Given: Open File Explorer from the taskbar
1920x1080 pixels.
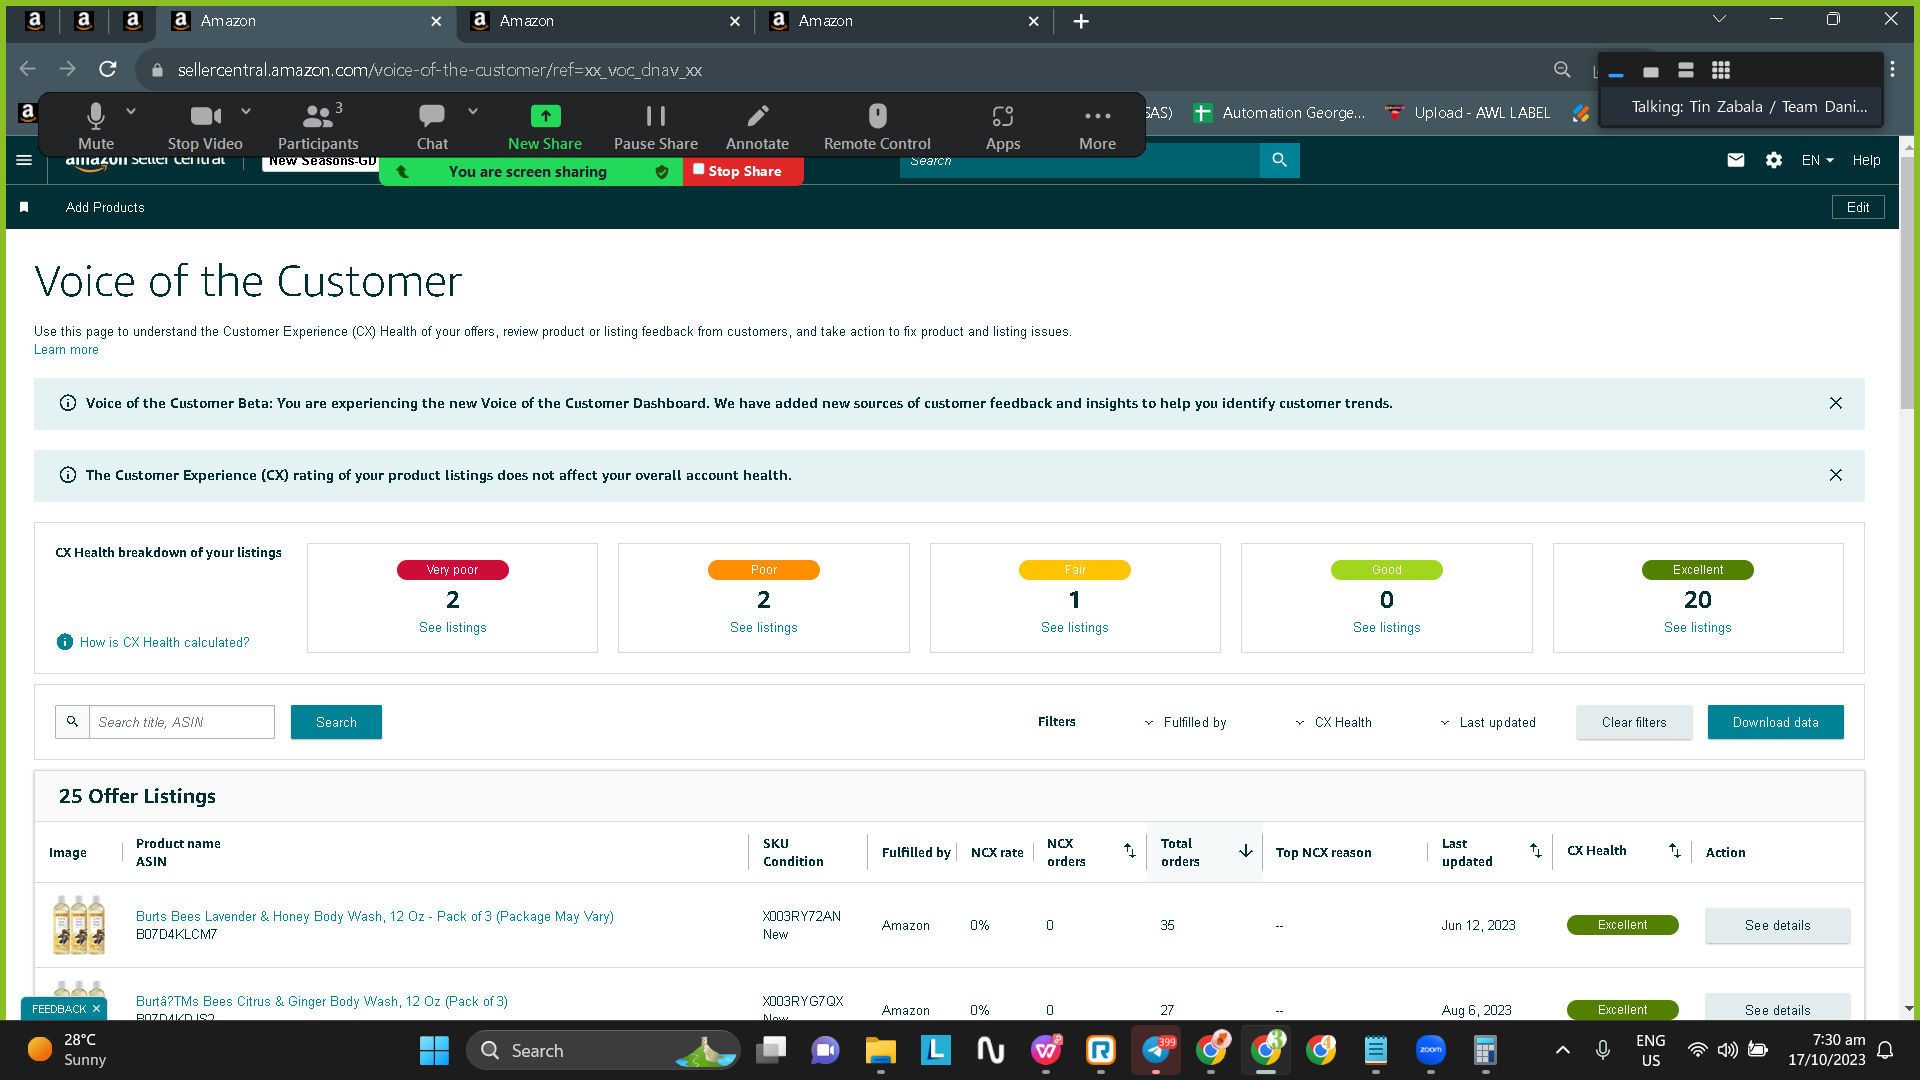Looking at the screenshot, I should (880, 1050).
